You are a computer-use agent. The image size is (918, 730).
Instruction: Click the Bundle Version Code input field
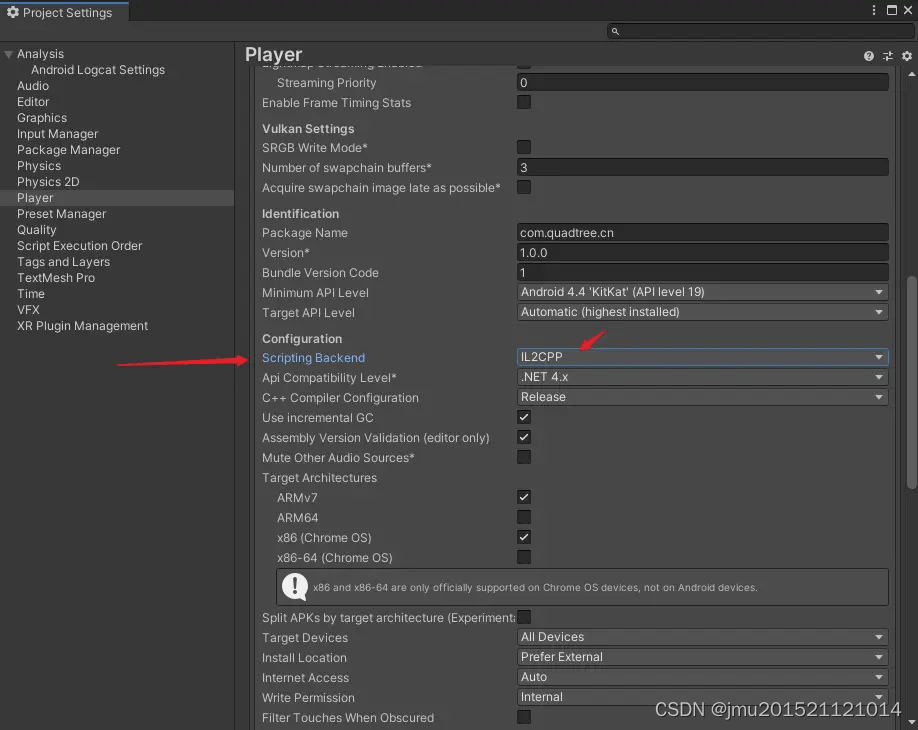coord(700,272)
